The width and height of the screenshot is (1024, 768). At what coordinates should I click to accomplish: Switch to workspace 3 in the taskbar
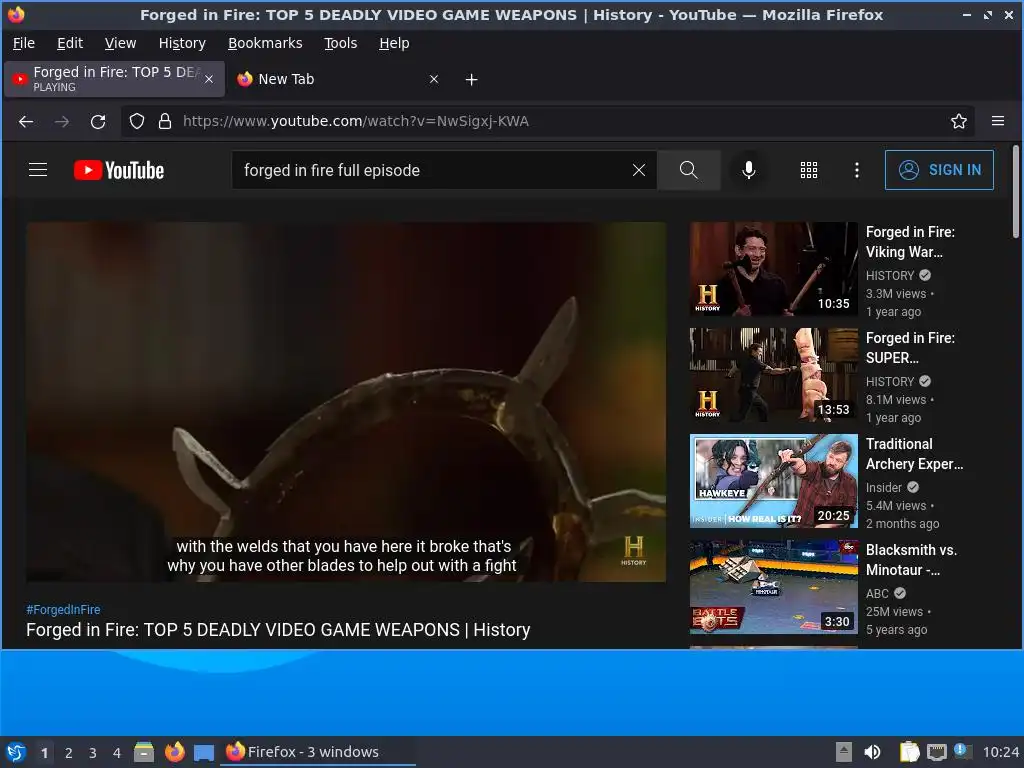tap(93, 753)
